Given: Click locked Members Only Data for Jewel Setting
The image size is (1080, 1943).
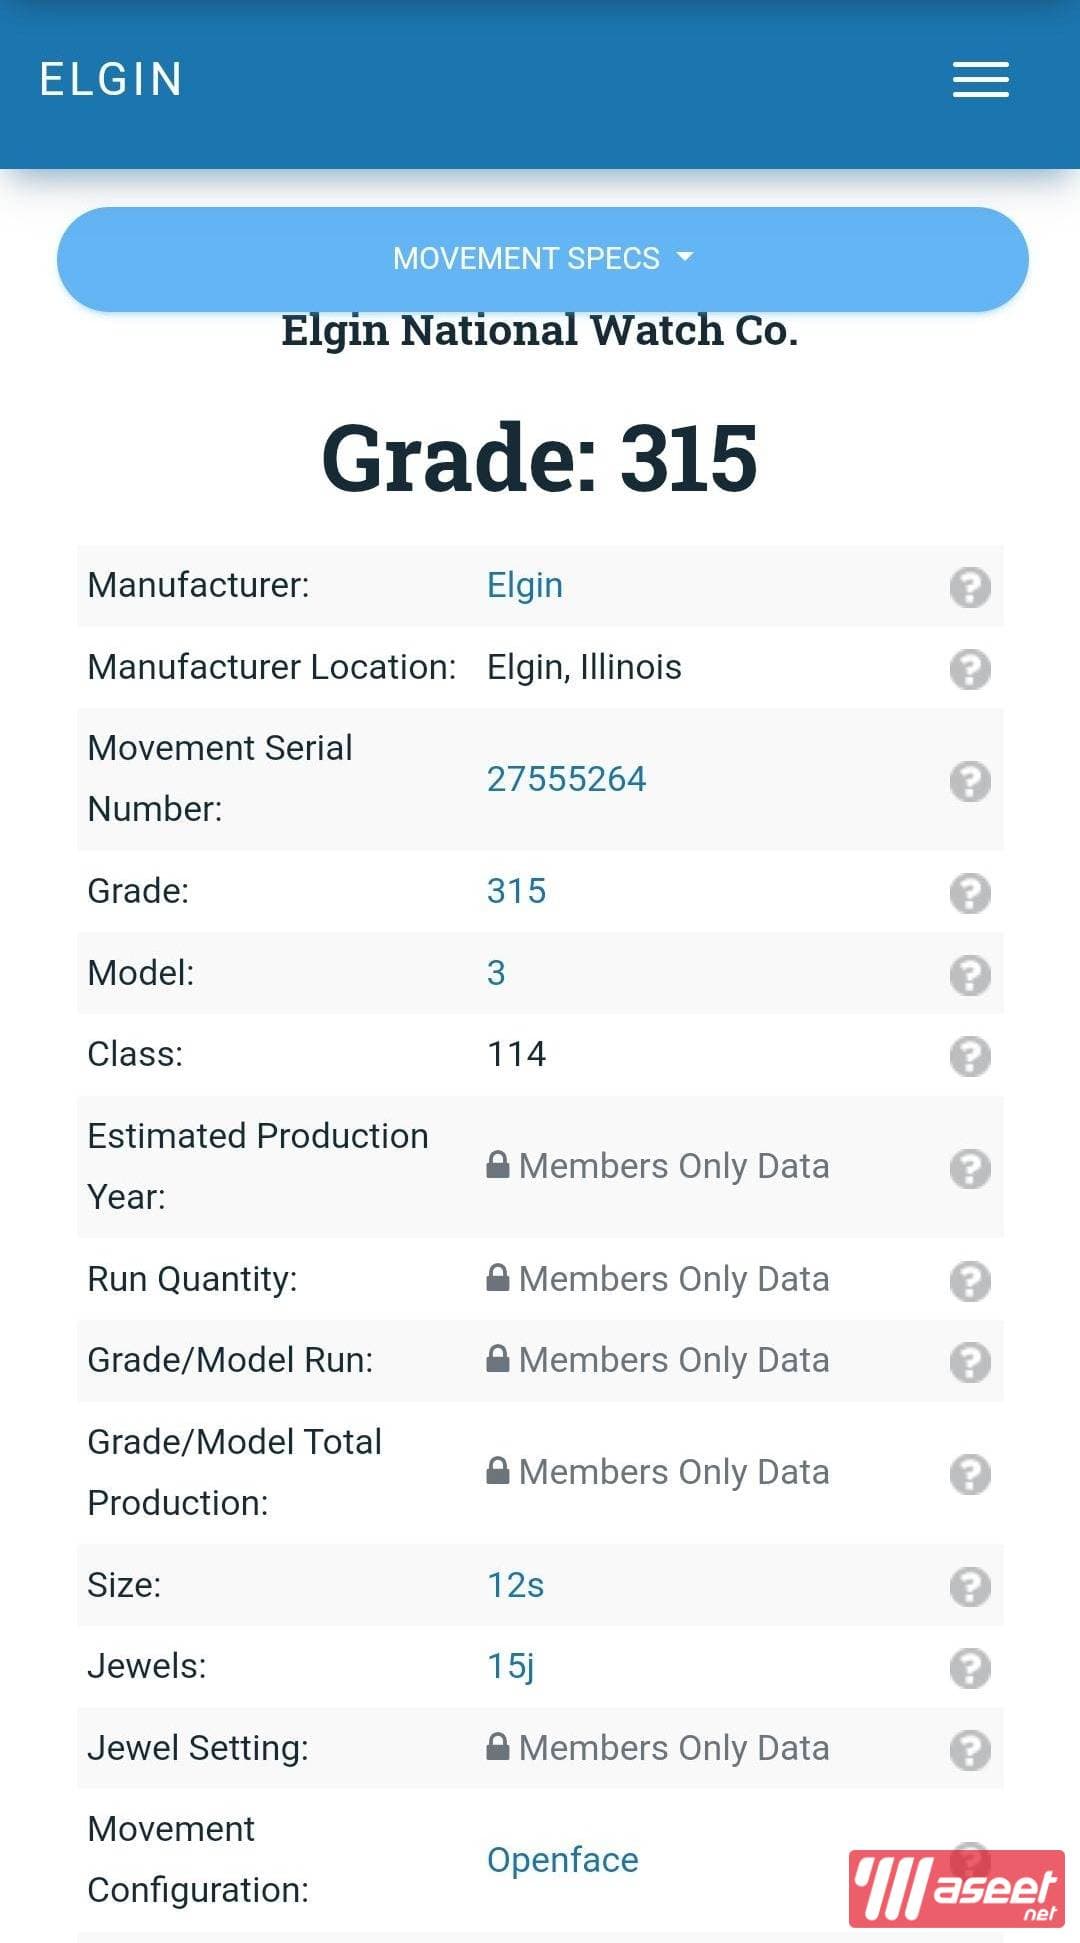Looking at the screenshot, I should pos(673,1748).
